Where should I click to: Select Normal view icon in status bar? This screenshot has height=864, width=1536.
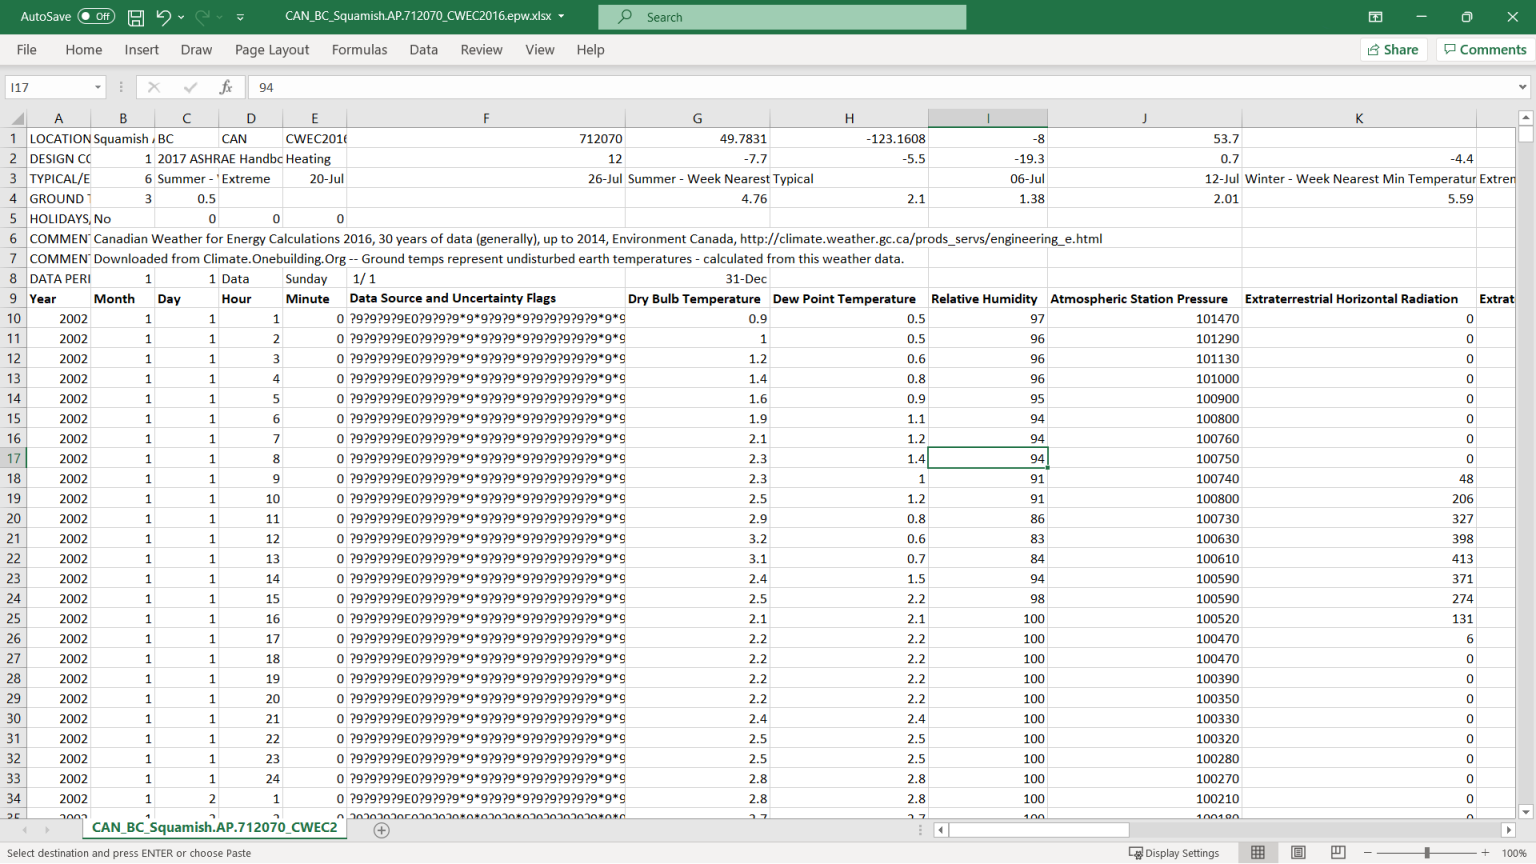click(1258, 853)
